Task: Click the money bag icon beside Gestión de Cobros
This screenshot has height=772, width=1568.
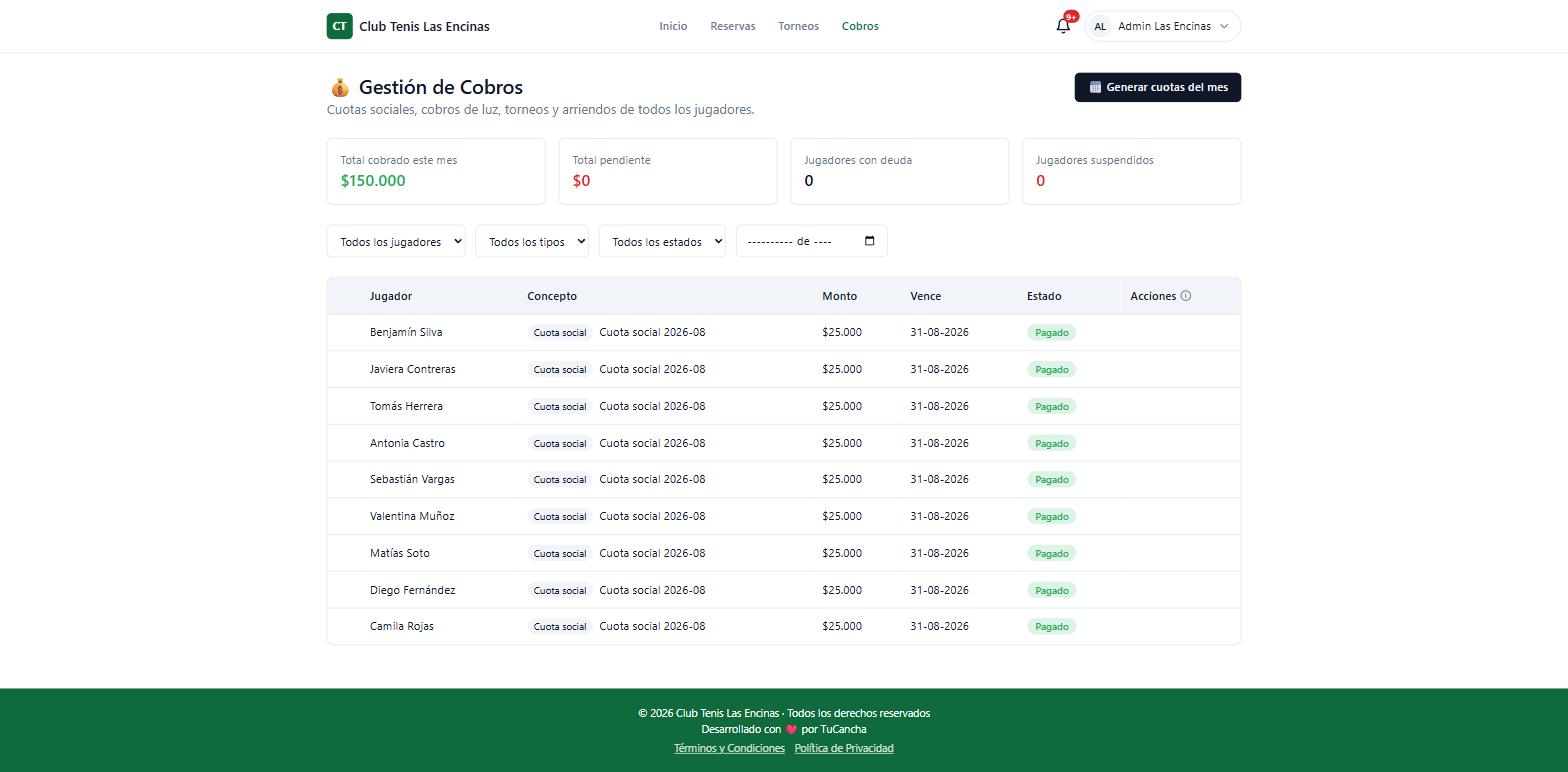Action: click(340, 87)
